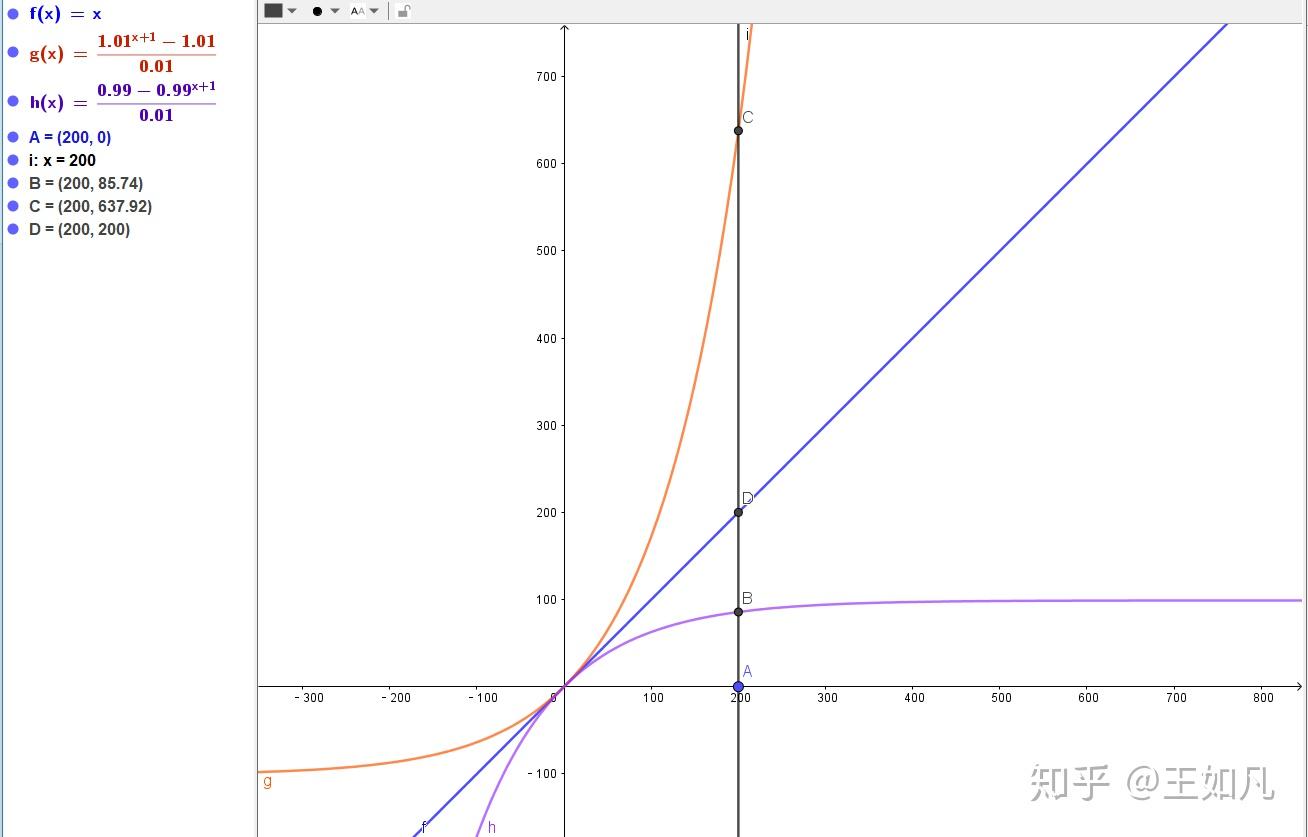1308x837 pixels.
Task: Click the x-axis tick label -300
Action: 309,698
